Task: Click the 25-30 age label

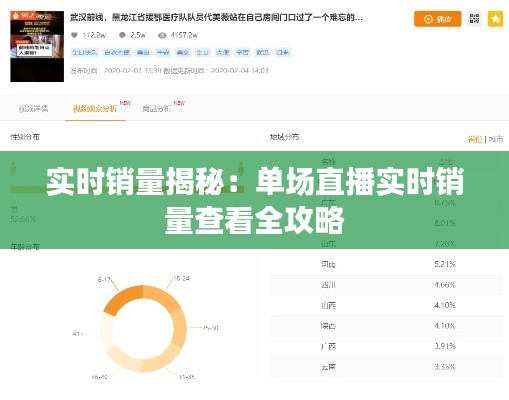Action: coord(210,328)
